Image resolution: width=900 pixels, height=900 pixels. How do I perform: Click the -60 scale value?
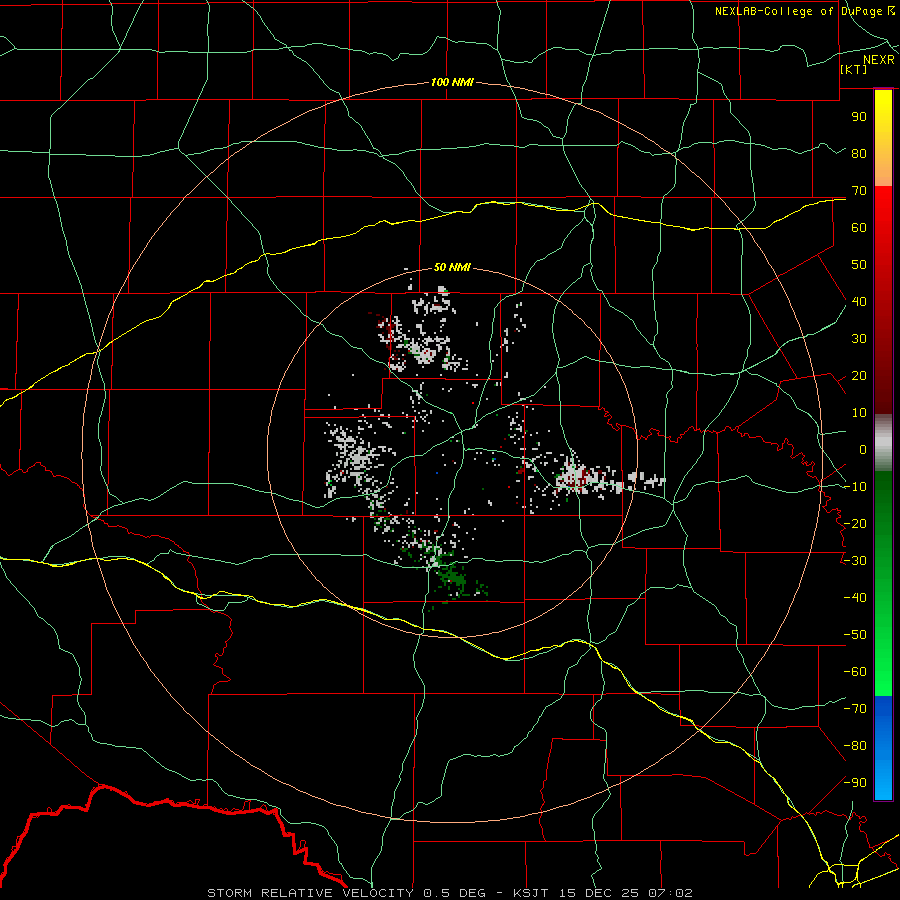855,672
